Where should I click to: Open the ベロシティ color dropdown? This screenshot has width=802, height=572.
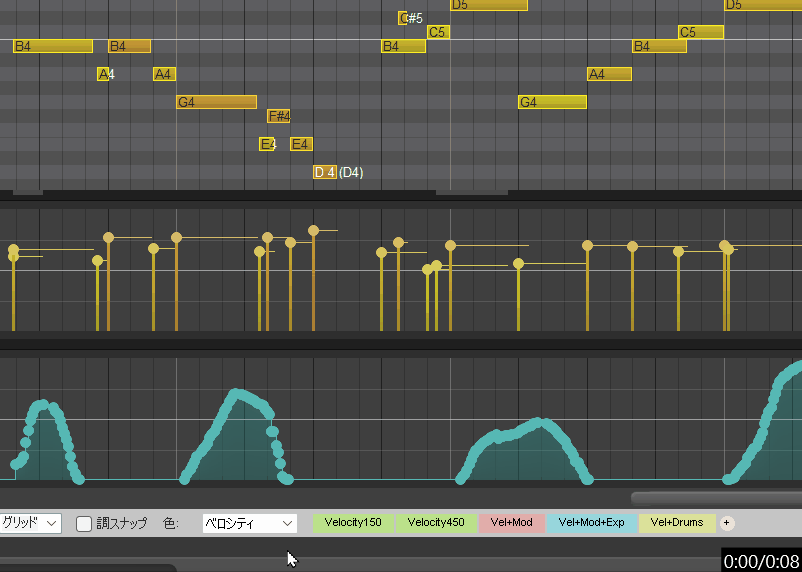(x=249, y=523)
